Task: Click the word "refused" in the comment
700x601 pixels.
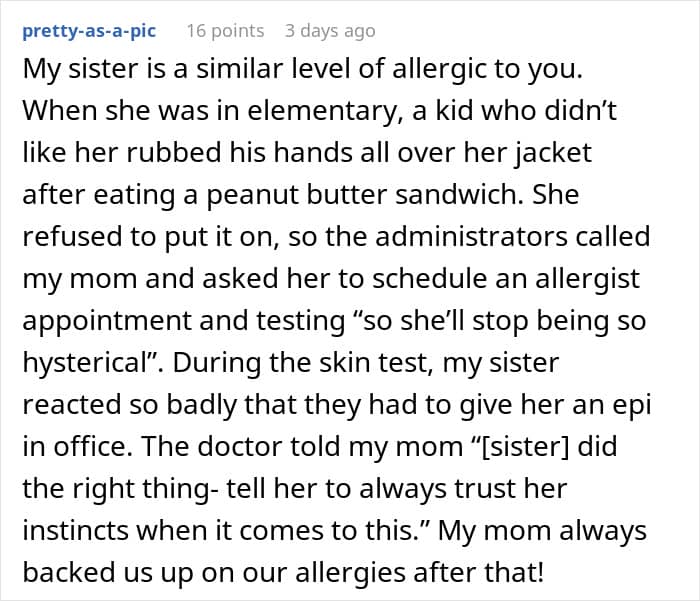Action: (72, 236)
